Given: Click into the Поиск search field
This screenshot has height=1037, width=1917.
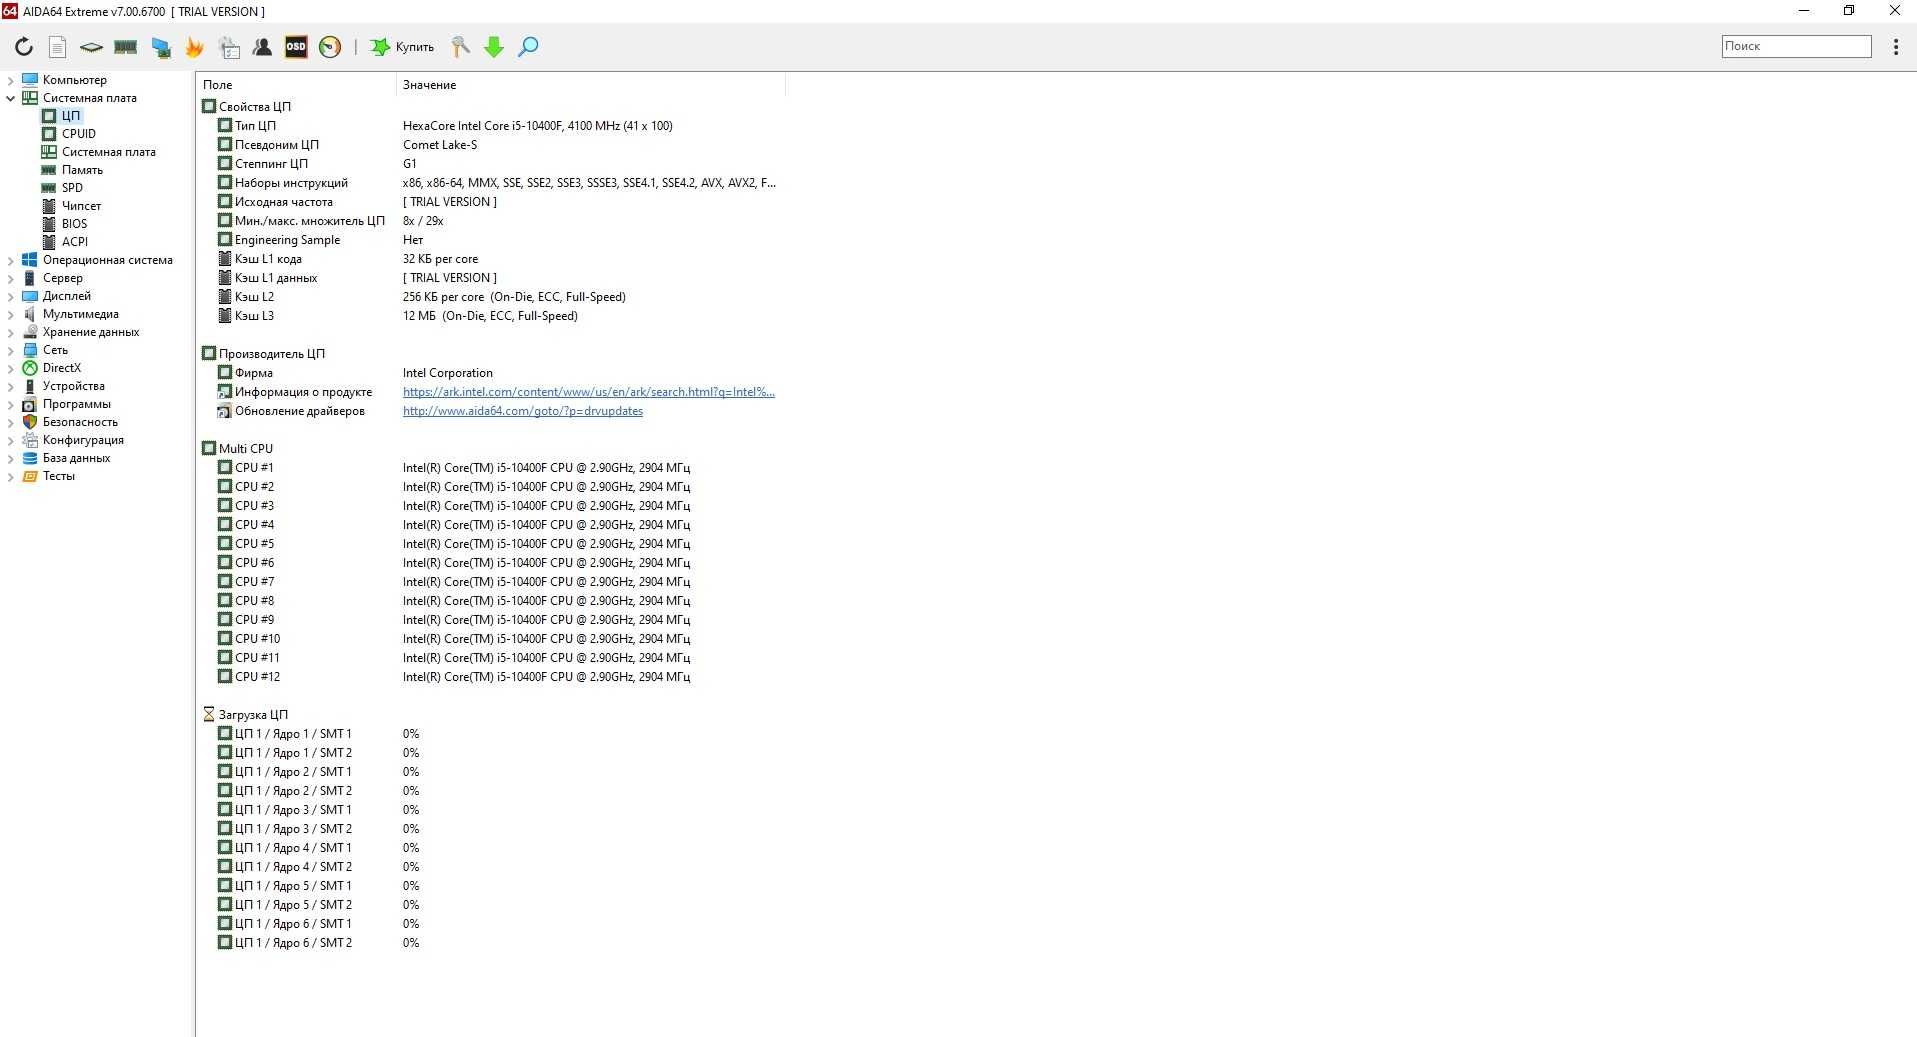Looking at the screenshot, I should [x=1796, y=46].
